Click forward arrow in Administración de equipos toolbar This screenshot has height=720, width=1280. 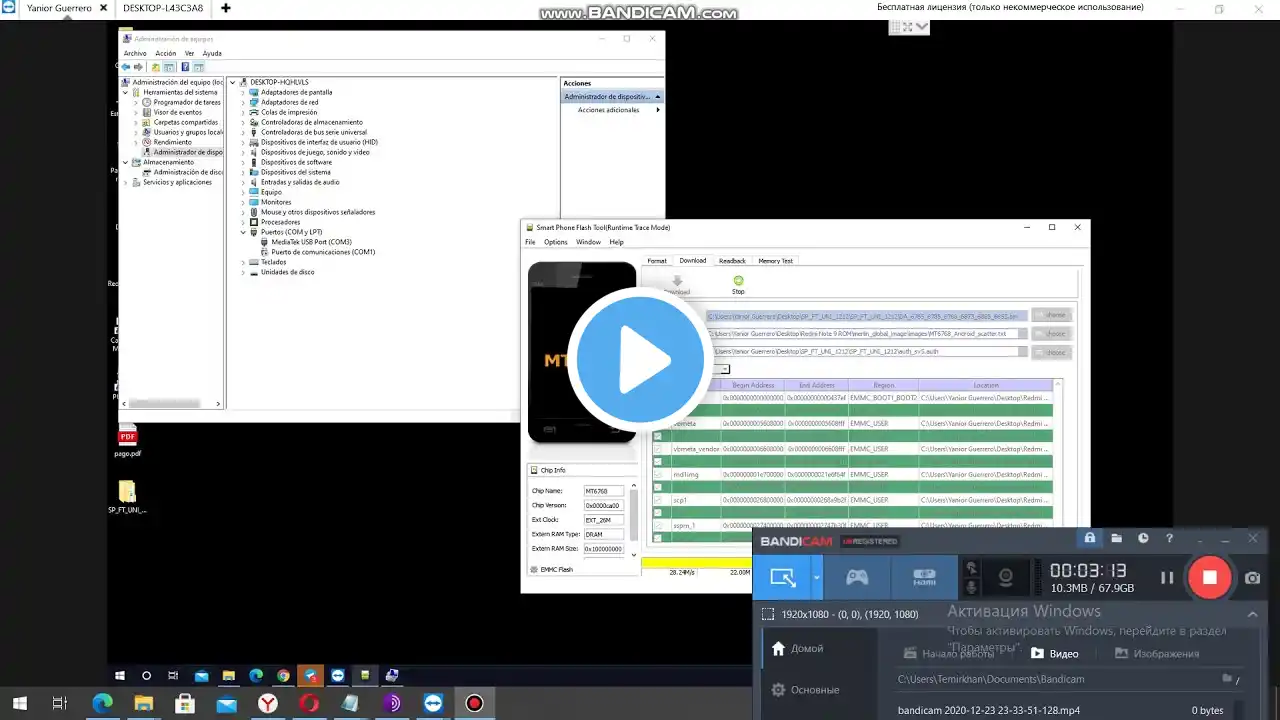point(138,67)
